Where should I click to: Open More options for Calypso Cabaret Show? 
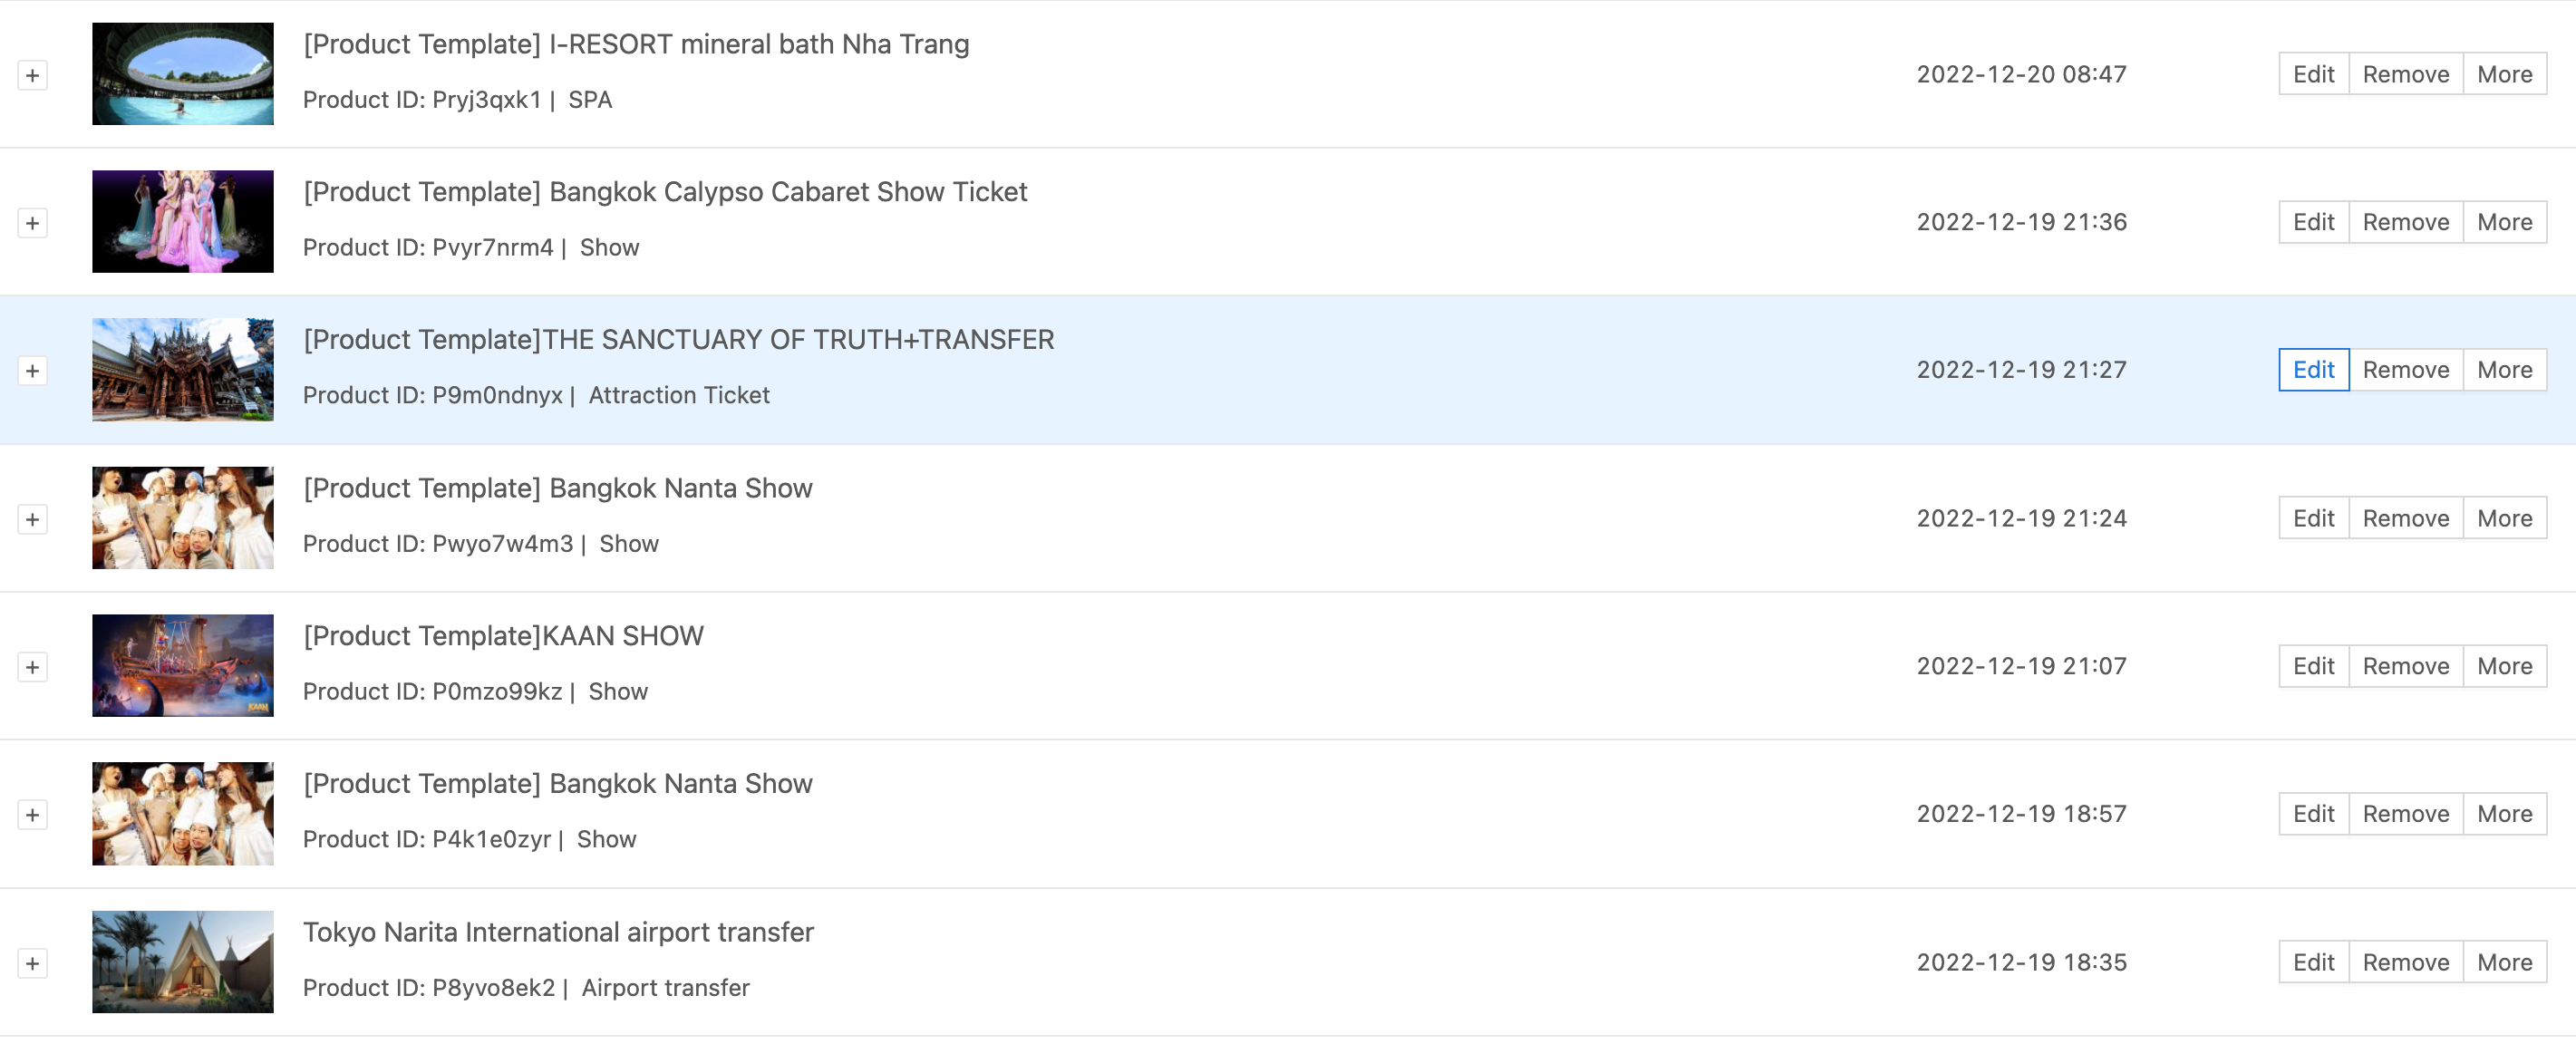pos(2504,222)
